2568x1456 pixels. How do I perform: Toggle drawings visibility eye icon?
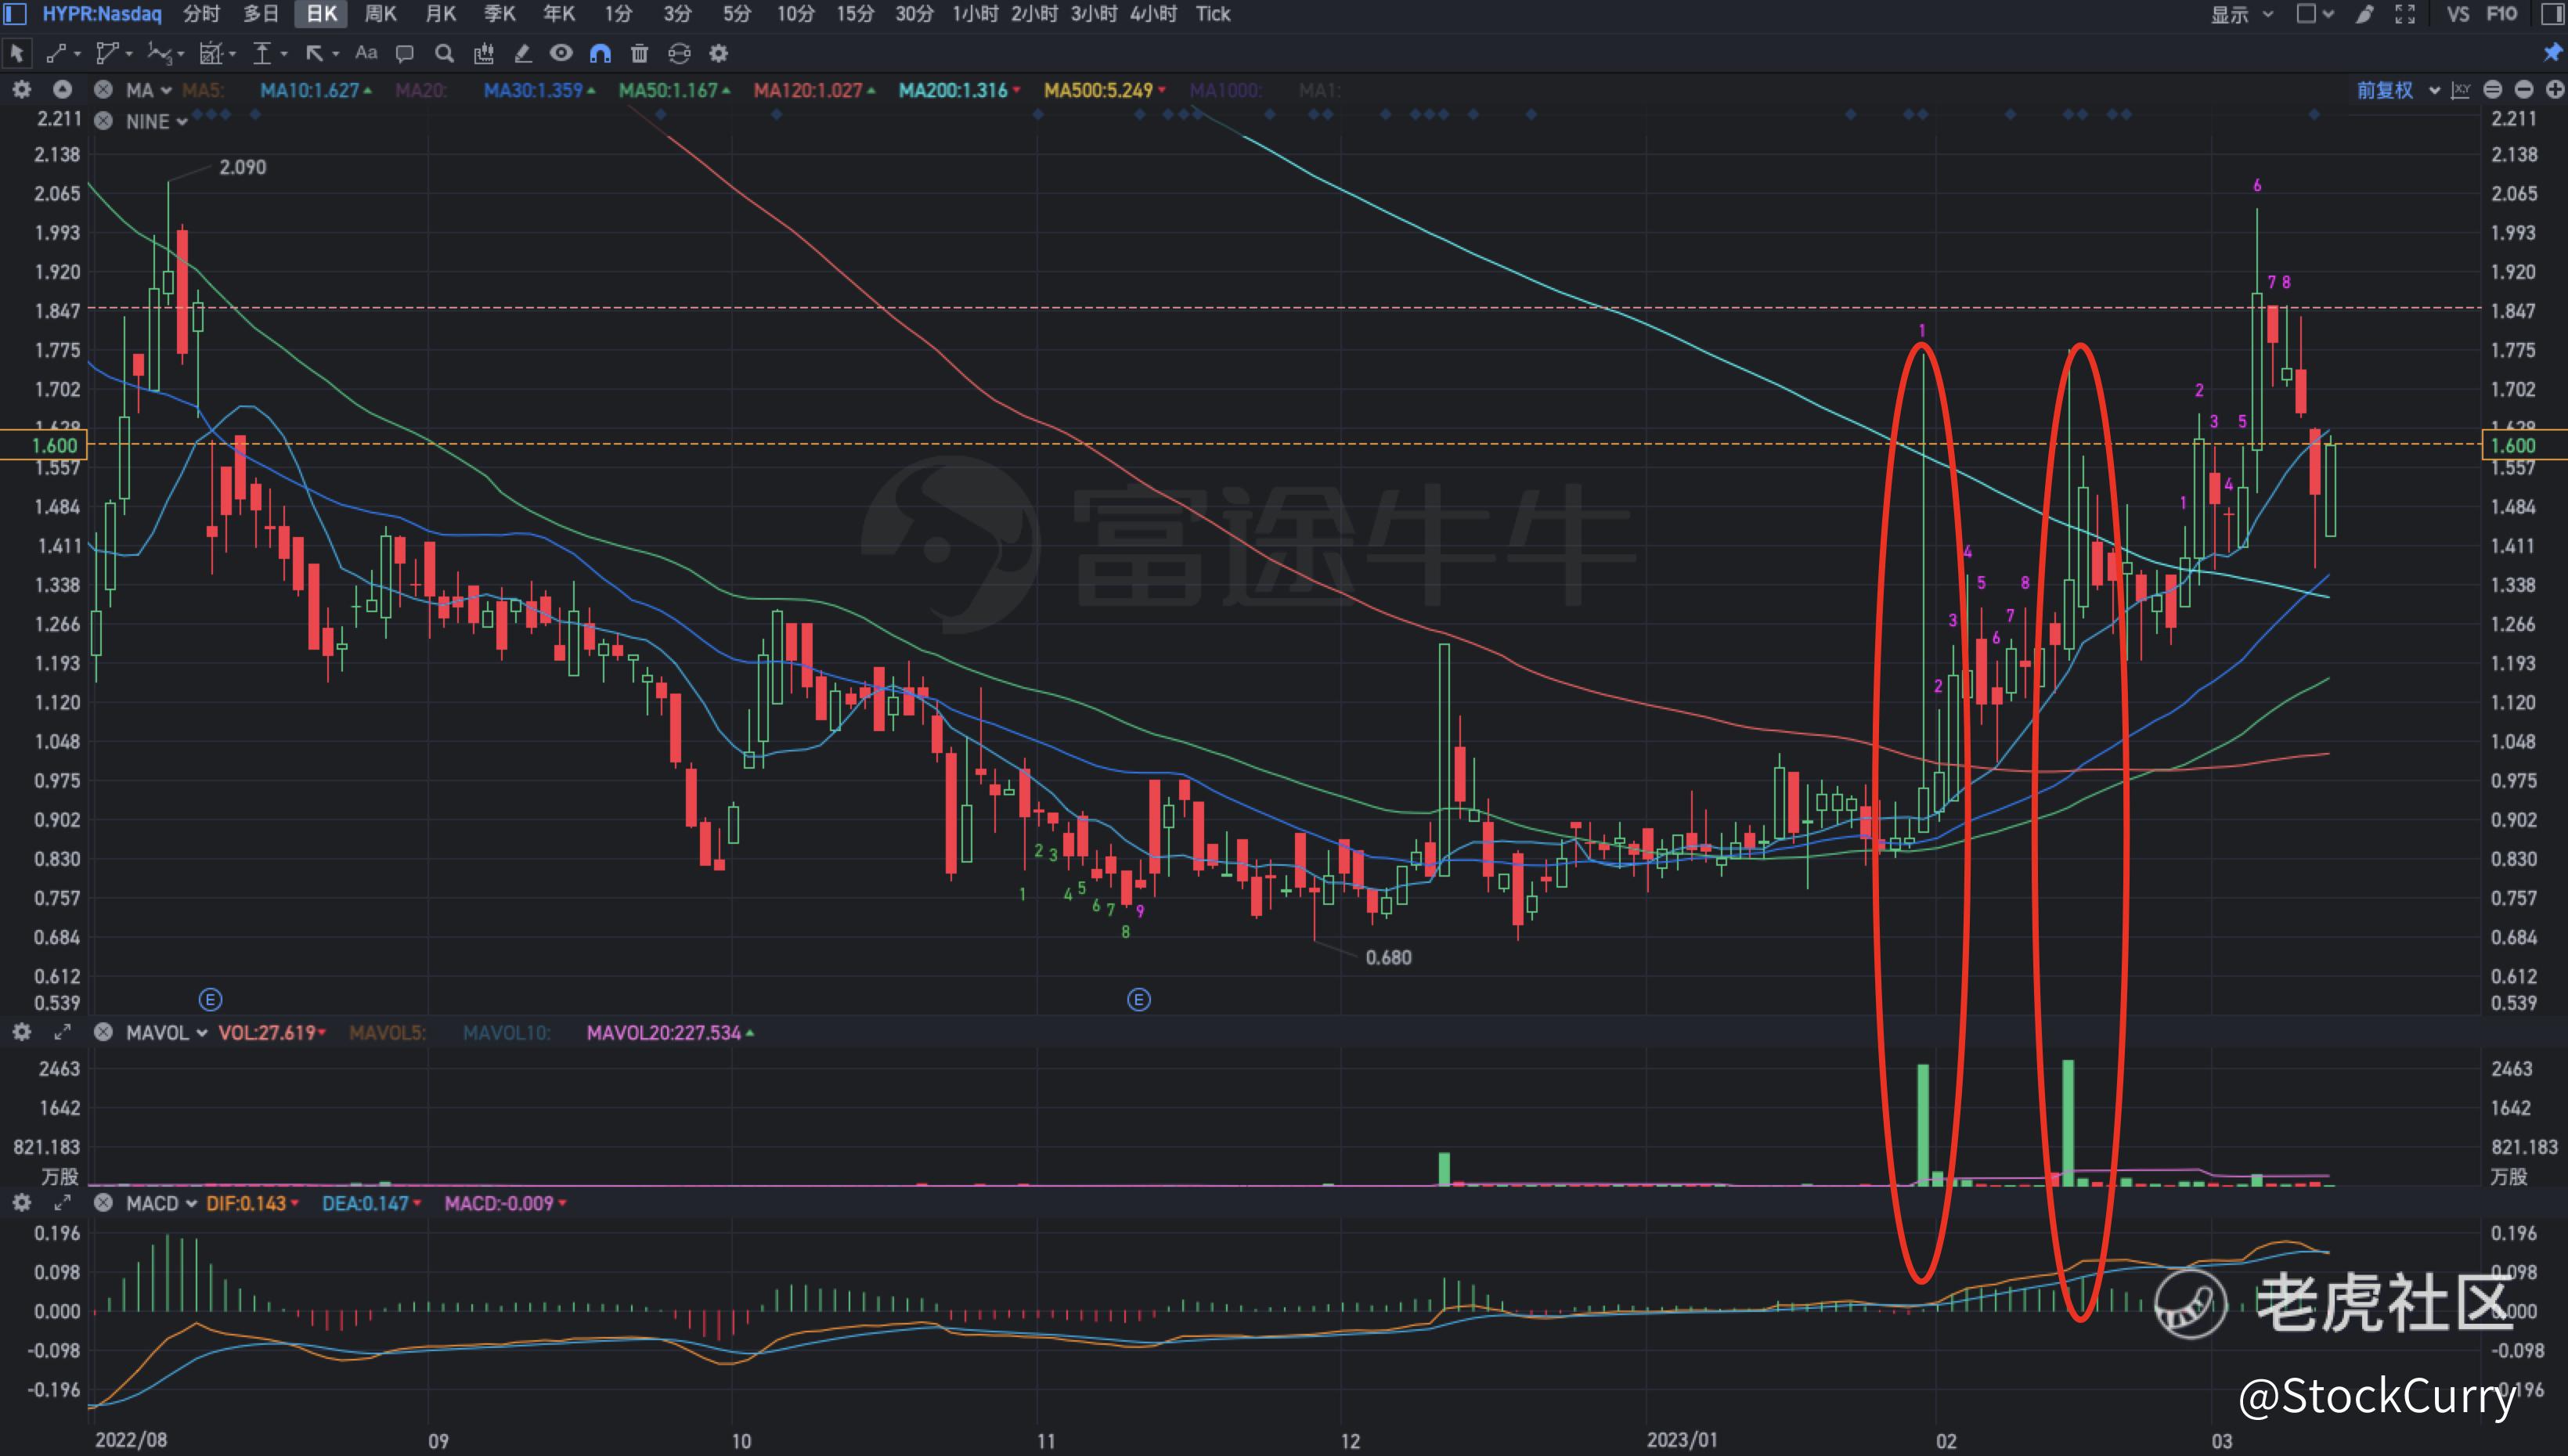coord(561,53)
